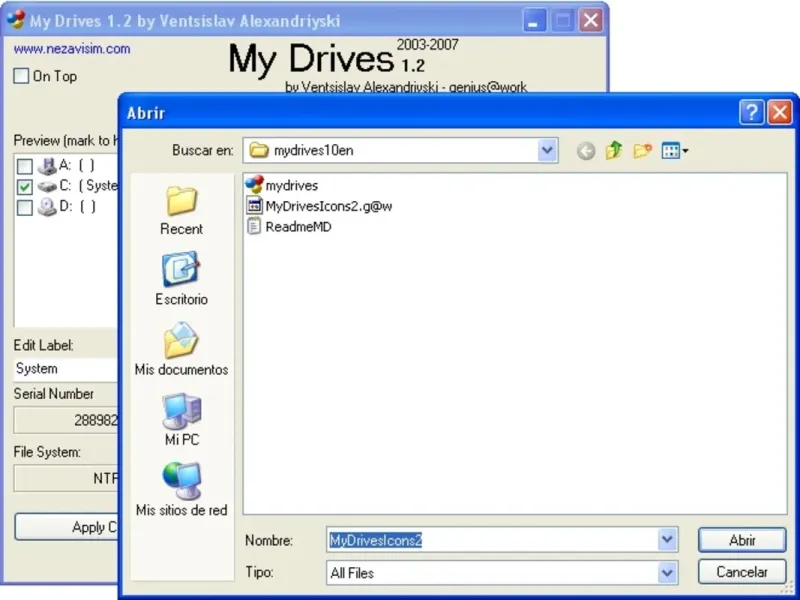
Task: Enable the On Top checkbox
Action: 21,76
